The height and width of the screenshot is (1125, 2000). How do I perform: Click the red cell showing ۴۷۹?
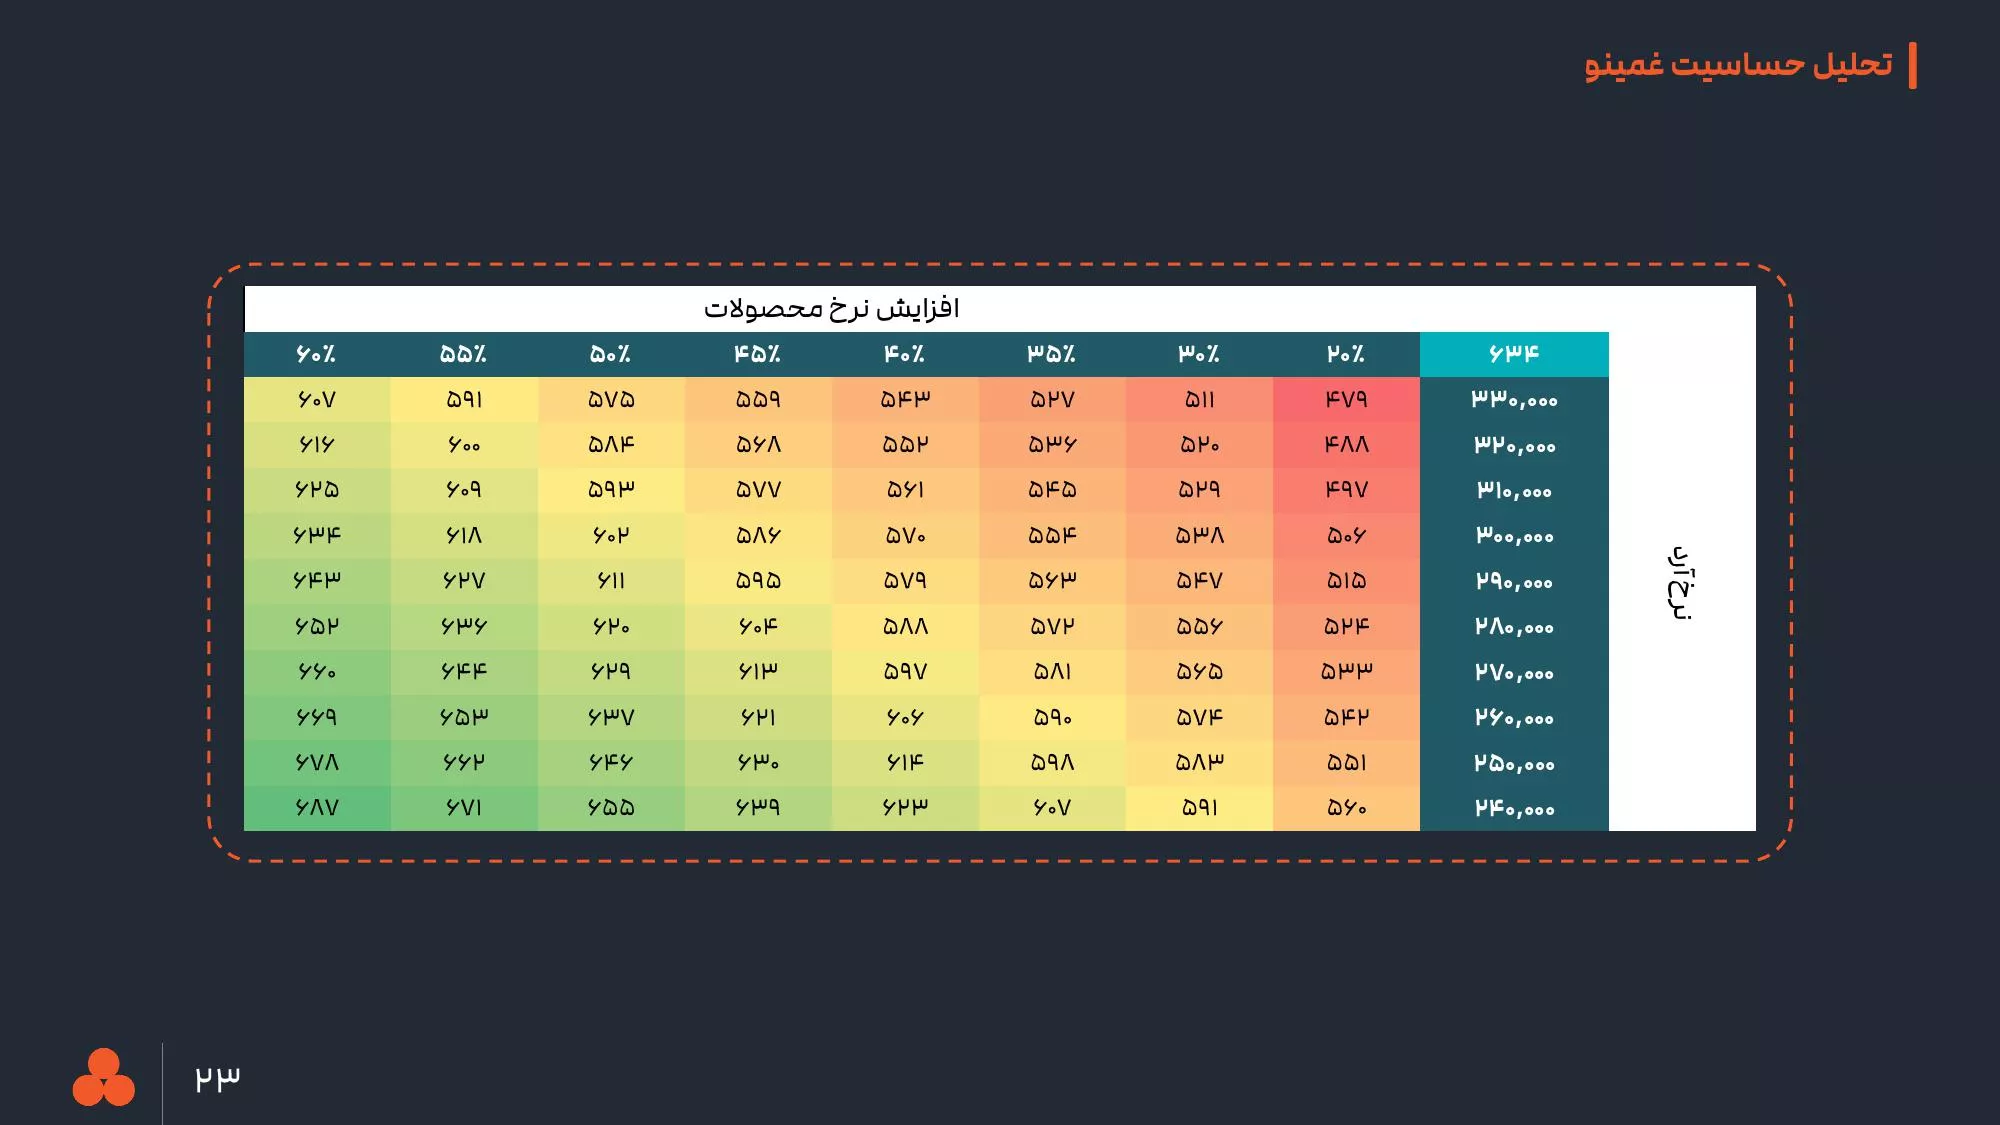[1346, 399]
